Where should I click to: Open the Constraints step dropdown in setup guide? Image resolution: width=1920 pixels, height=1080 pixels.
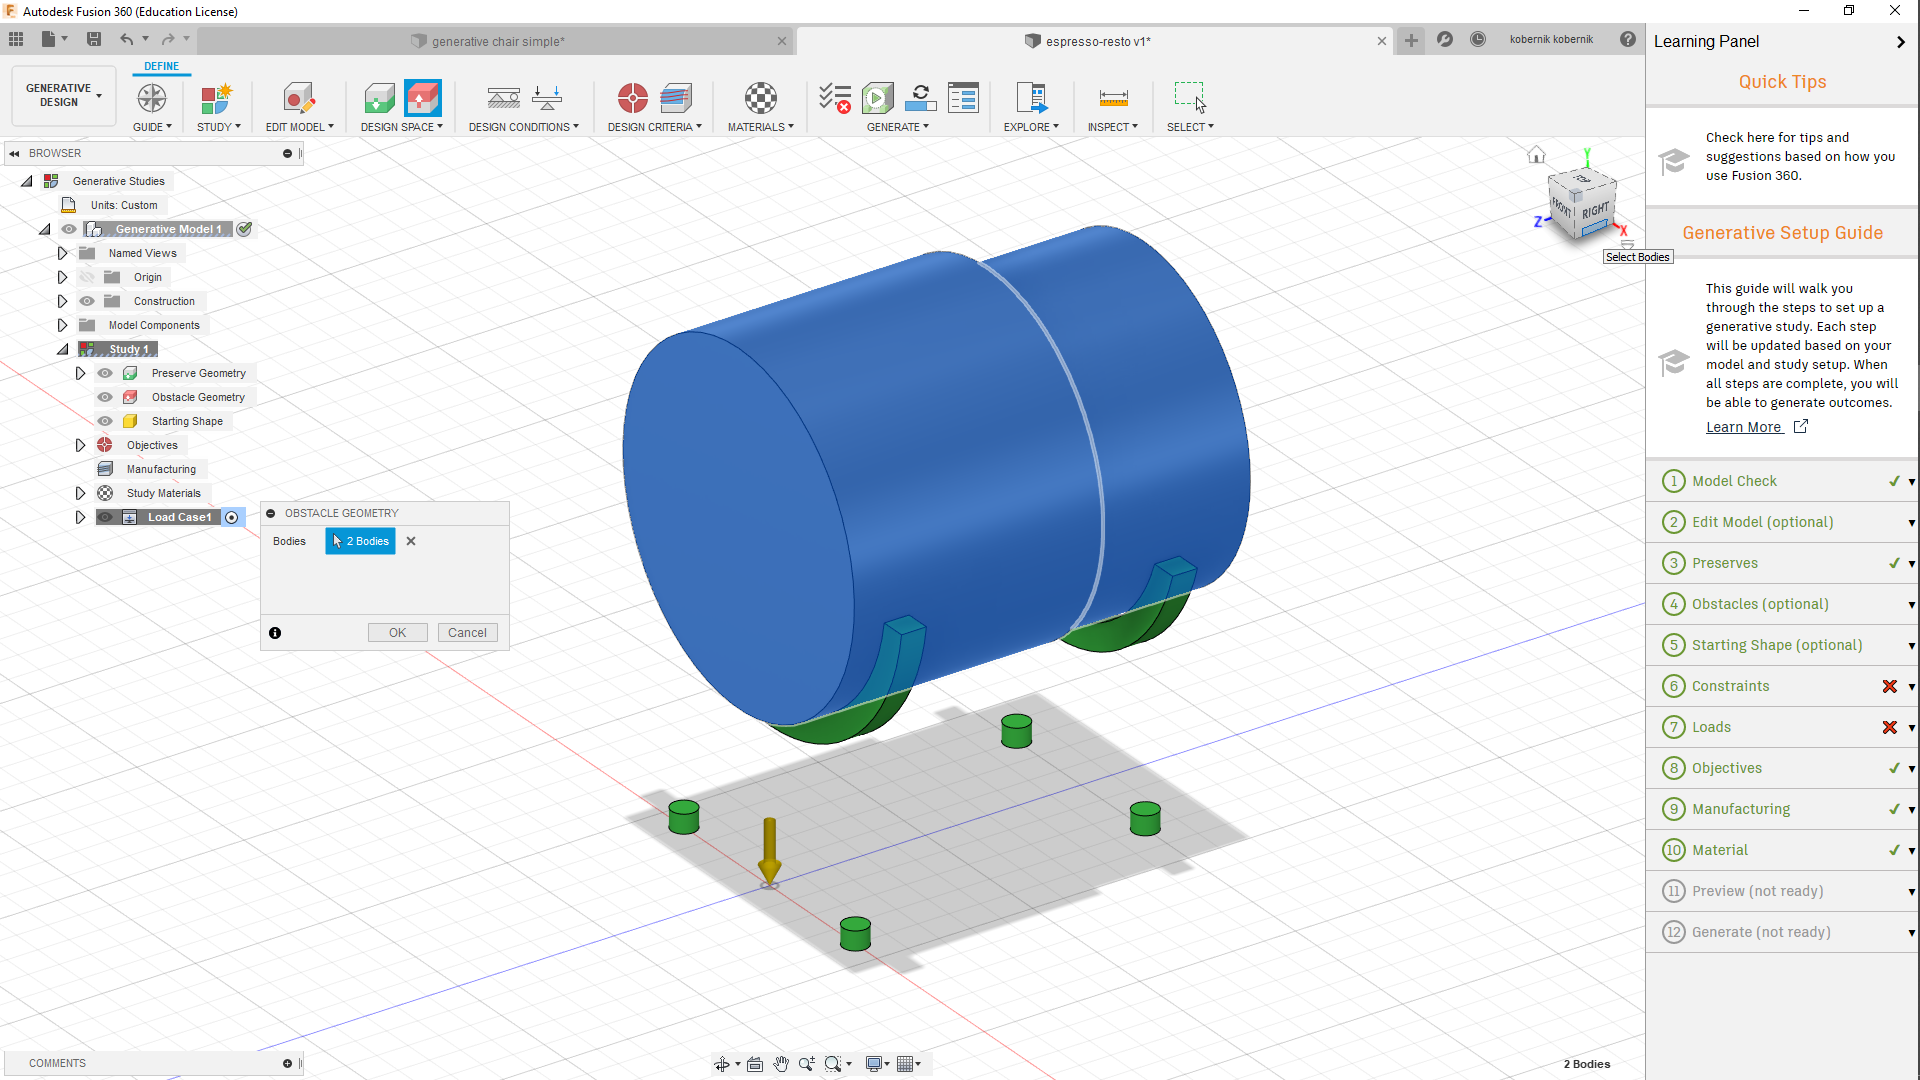[1910, 686]
